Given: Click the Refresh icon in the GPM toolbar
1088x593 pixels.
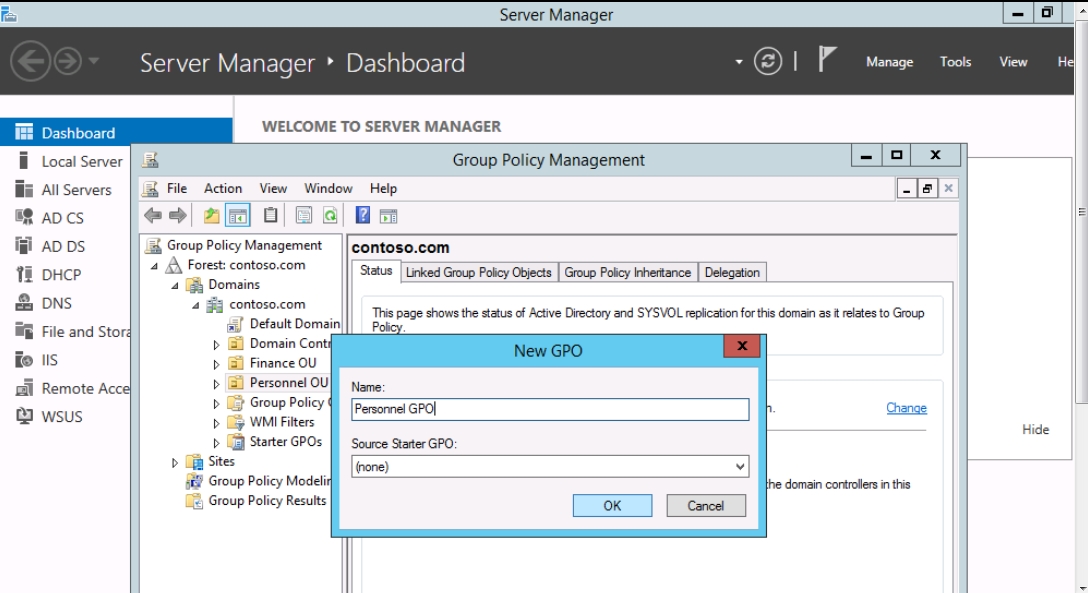Looking at the screenshot, I should (328, 215).
